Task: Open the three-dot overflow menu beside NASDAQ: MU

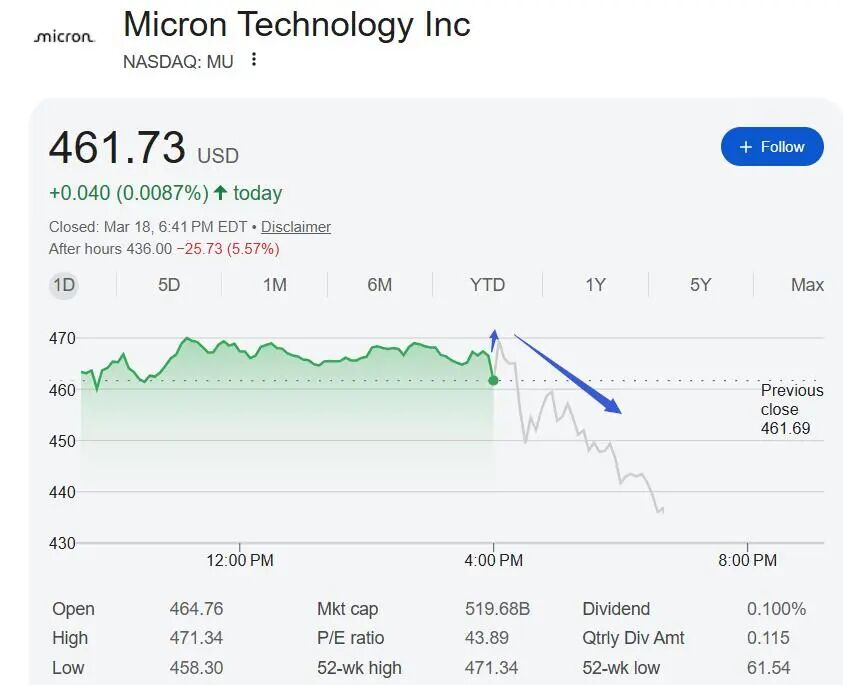Action: point(253,60)
